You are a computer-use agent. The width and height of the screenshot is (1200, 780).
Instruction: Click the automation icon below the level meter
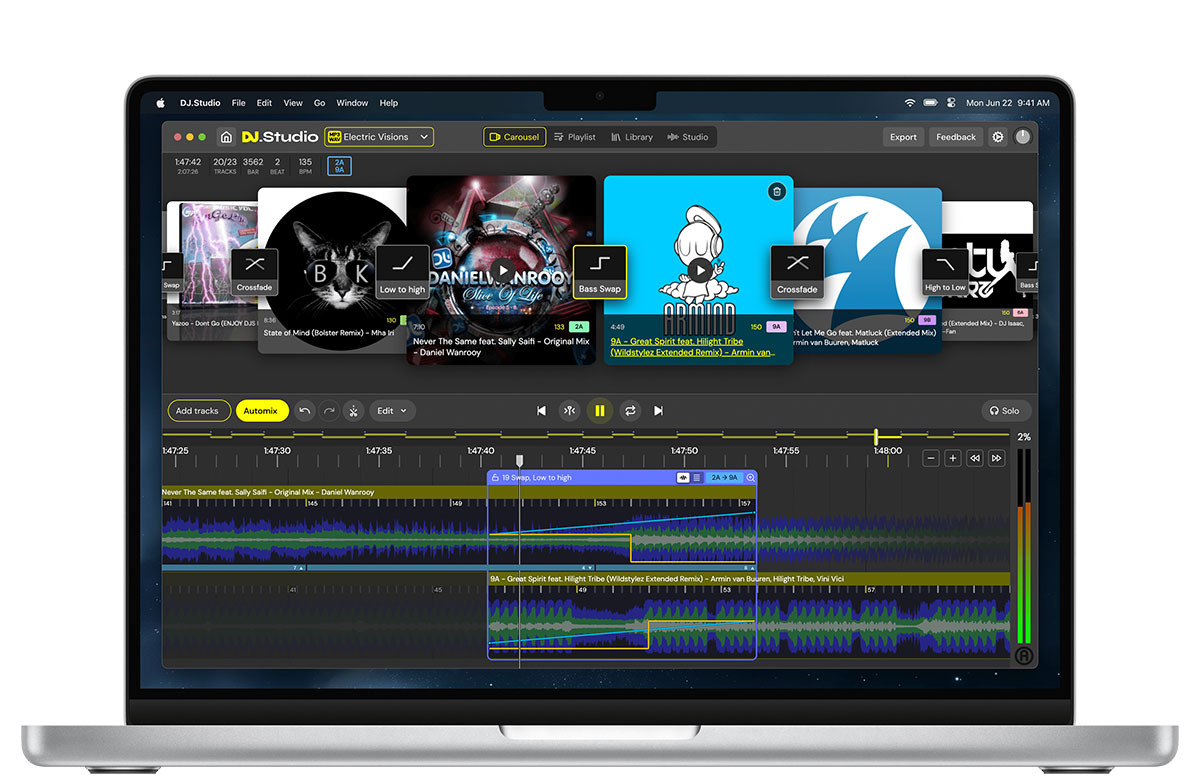click(x=1023, y=656)
